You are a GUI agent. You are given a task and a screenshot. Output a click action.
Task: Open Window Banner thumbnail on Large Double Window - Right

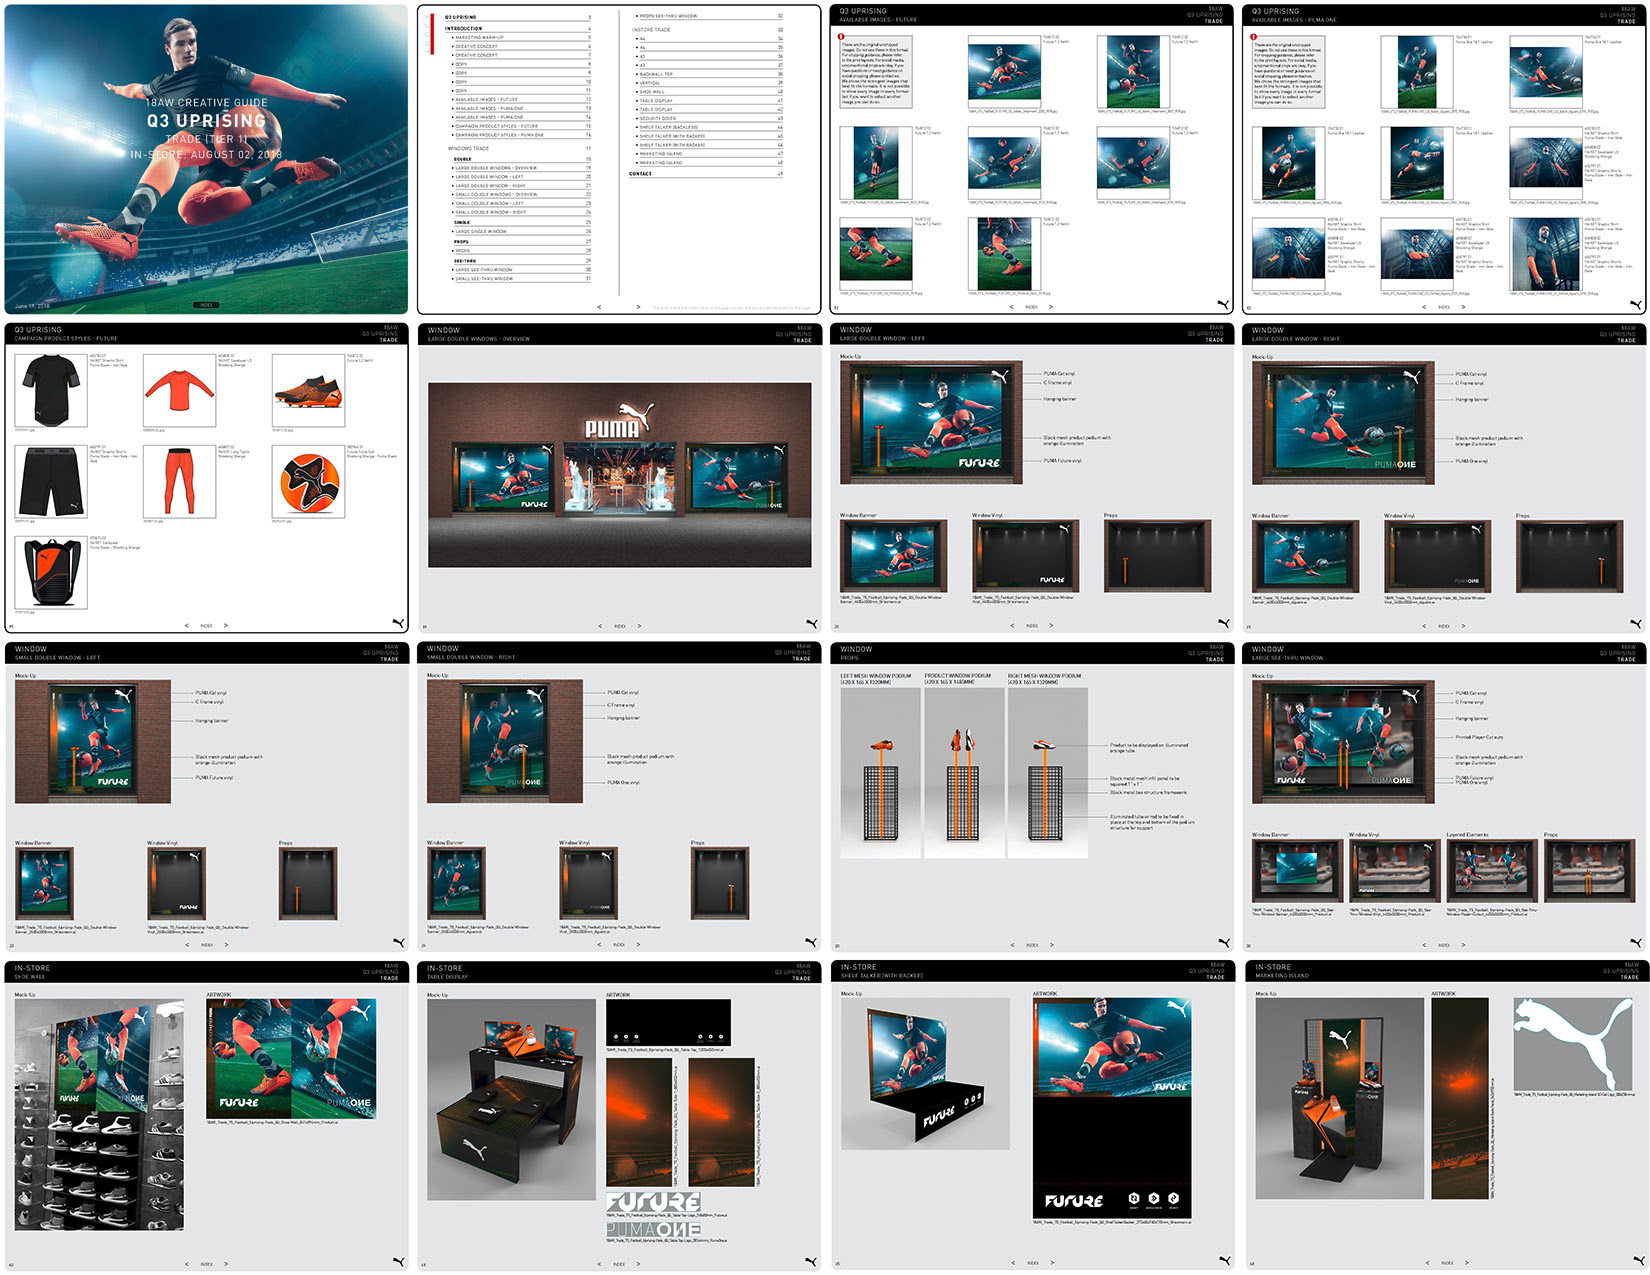1306,556
